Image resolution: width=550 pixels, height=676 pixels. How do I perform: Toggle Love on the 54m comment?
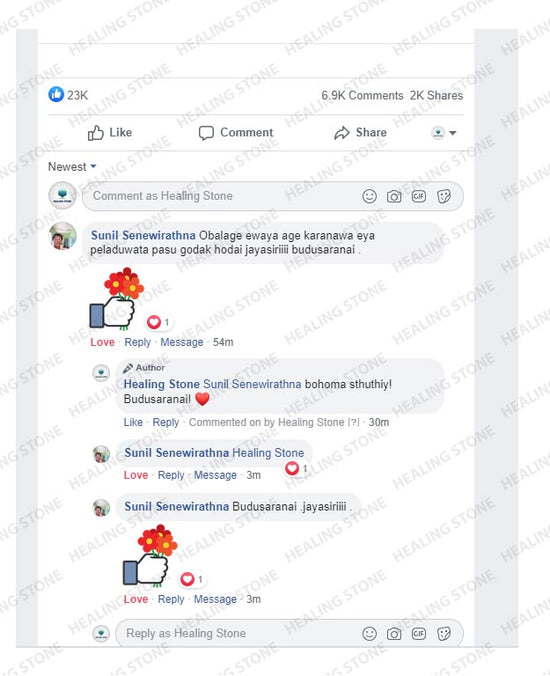[x=103, y=342]
